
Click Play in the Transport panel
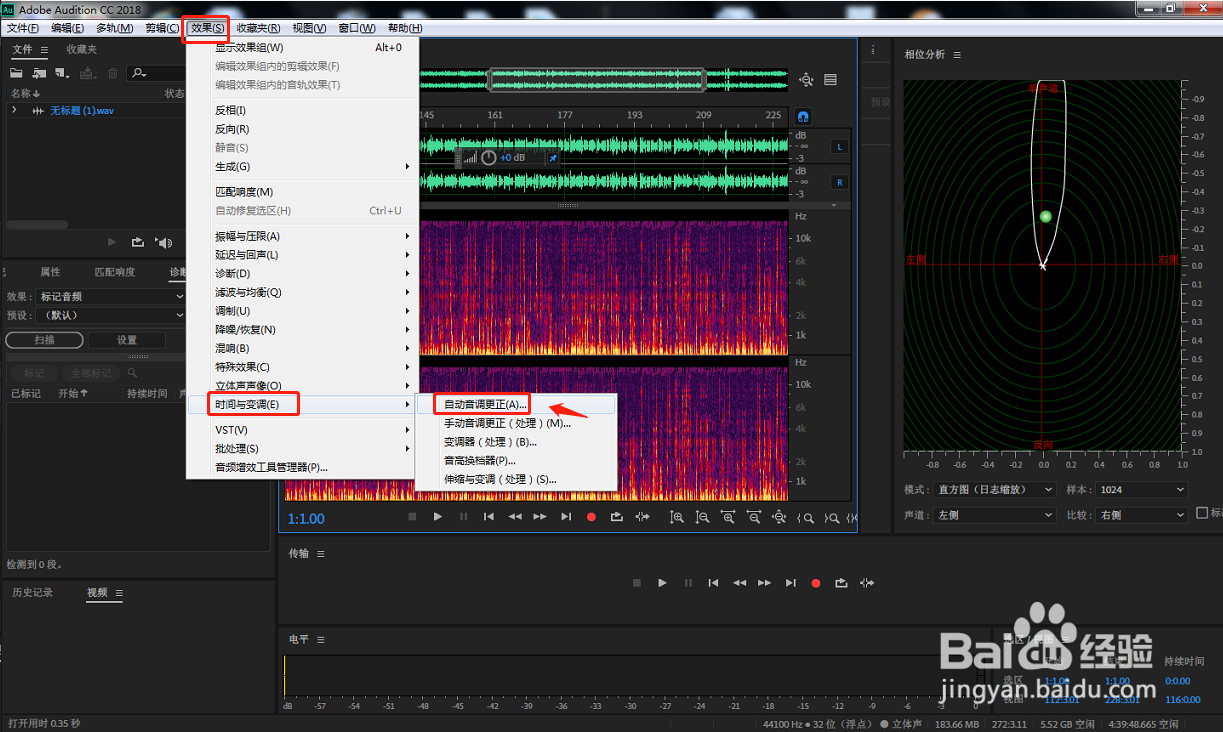[662, 583]
